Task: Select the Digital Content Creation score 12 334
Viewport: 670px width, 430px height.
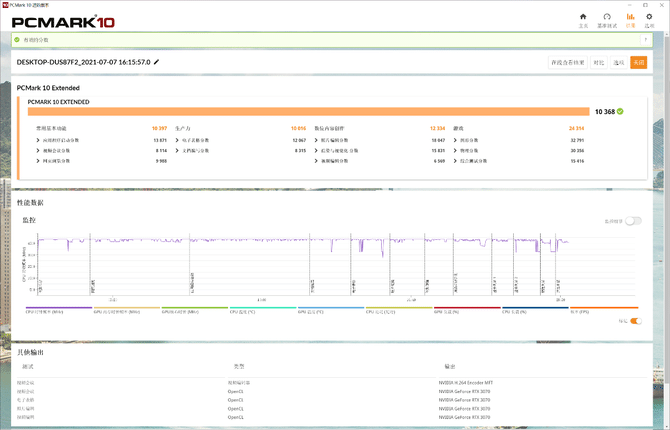Action: point(438,128)
